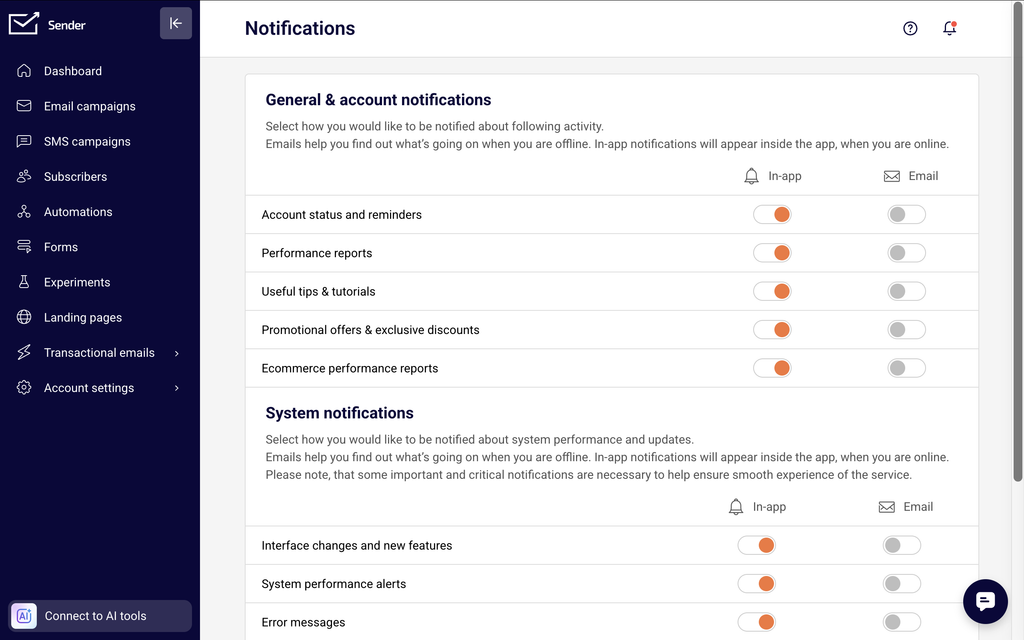Click the In-app bell icon in General section
The image size is (1024, 640).
click(x=752, y=176)
